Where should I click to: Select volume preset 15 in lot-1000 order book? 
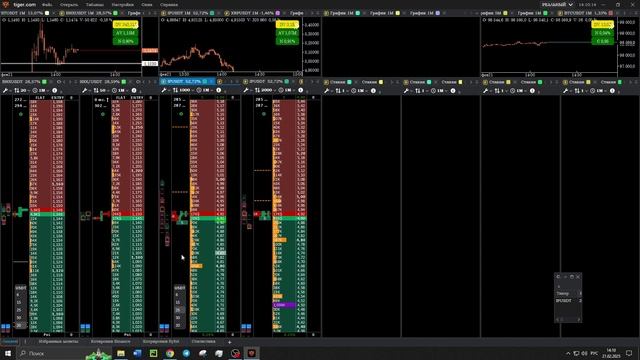click(x=178, y=302)
